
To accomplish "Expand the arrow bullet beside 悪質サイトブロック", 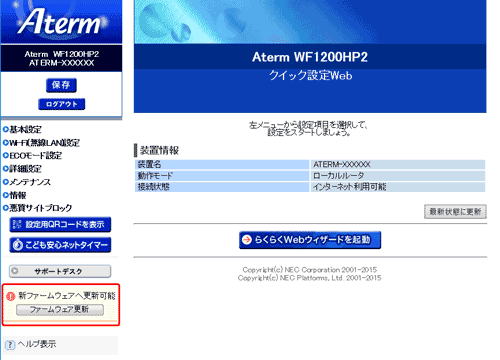I will (6, 208).
